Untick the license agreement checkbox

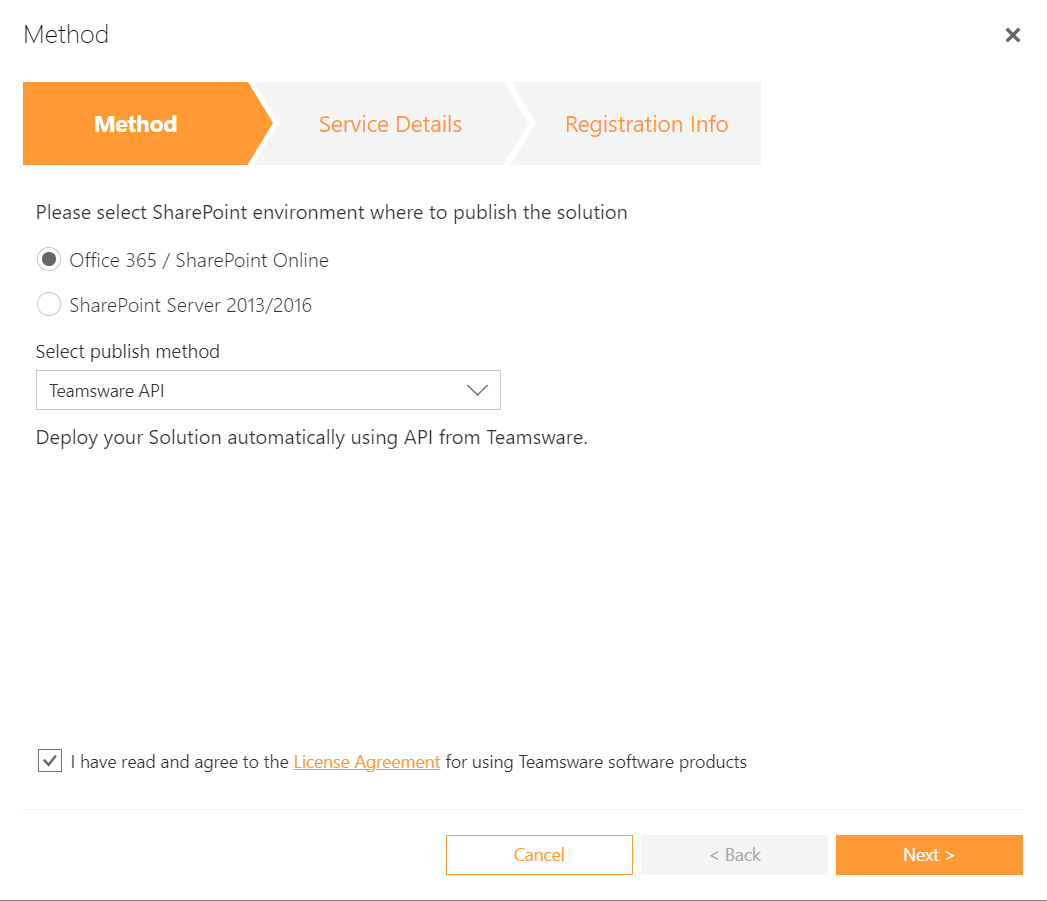pos(49,761)
